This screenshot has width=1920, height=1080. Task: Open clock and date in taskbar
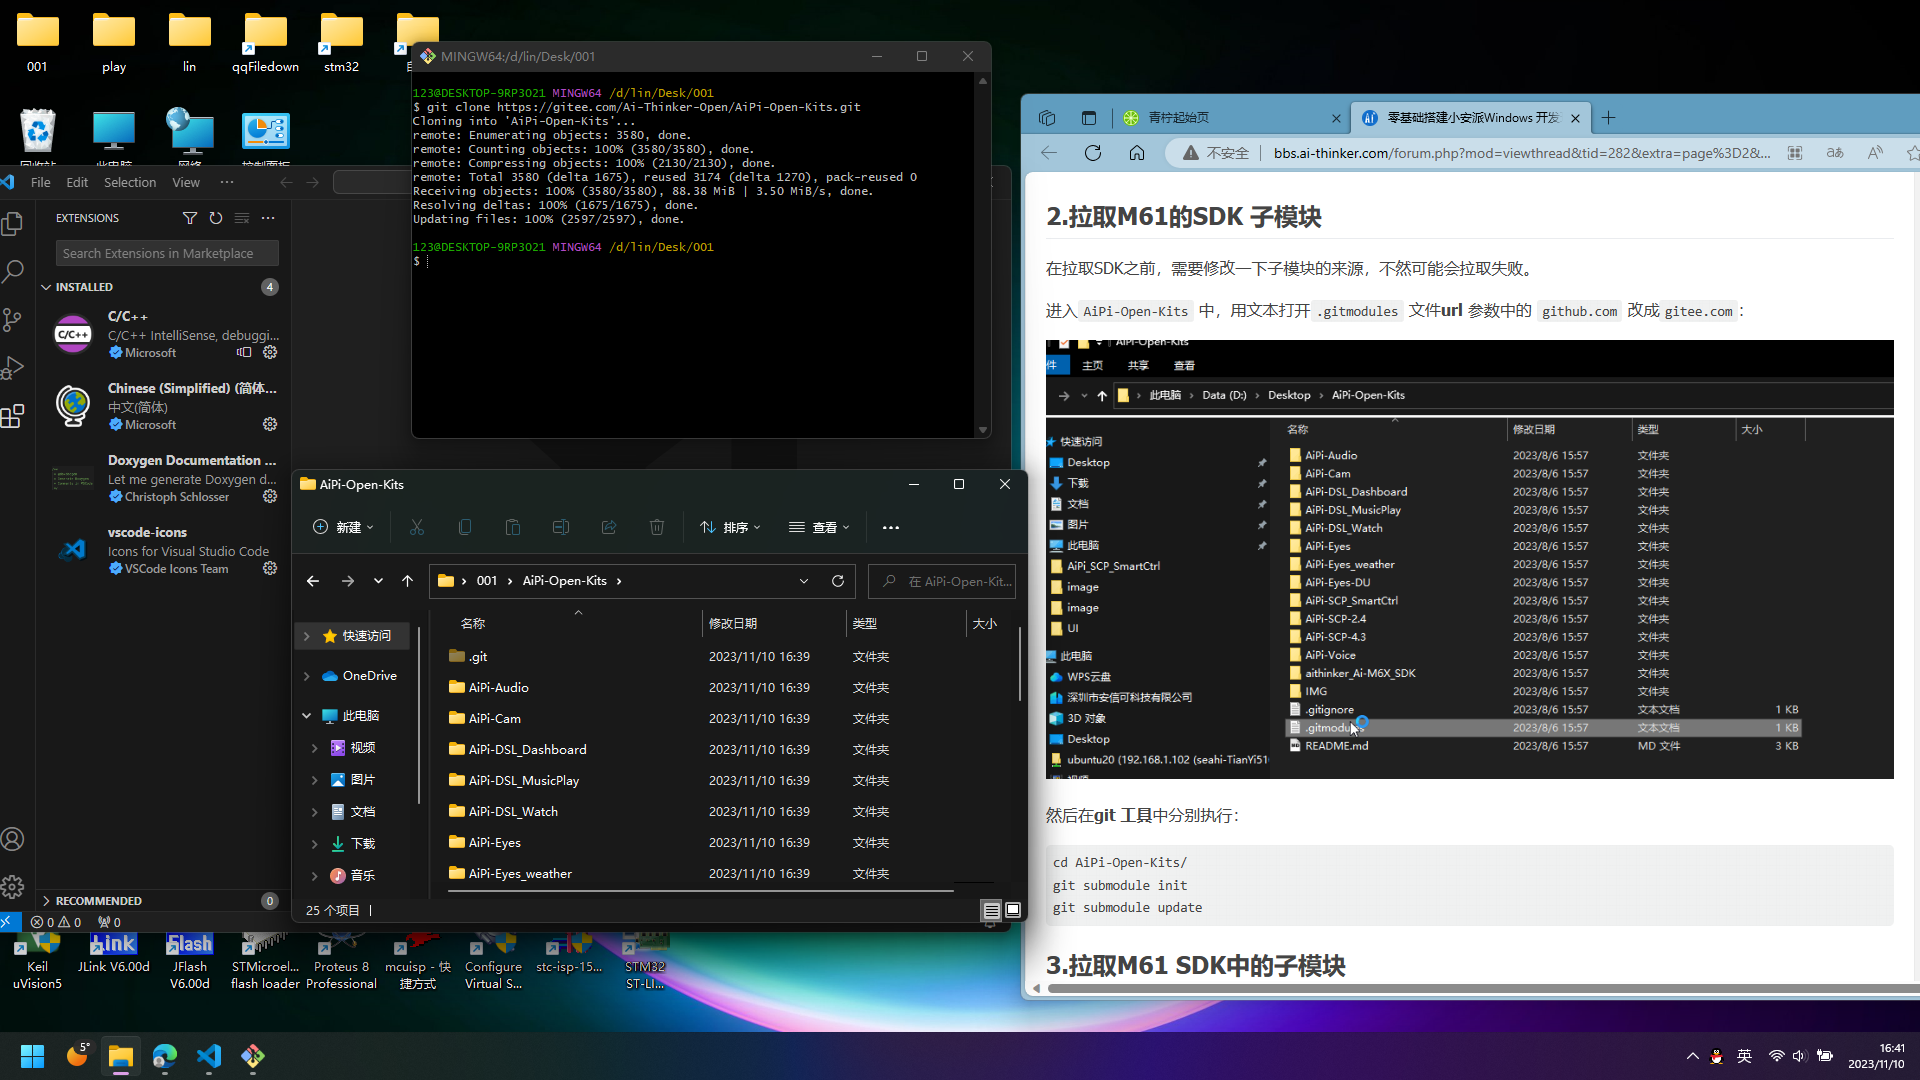pyautogui.click(x=1876, y=1056)
